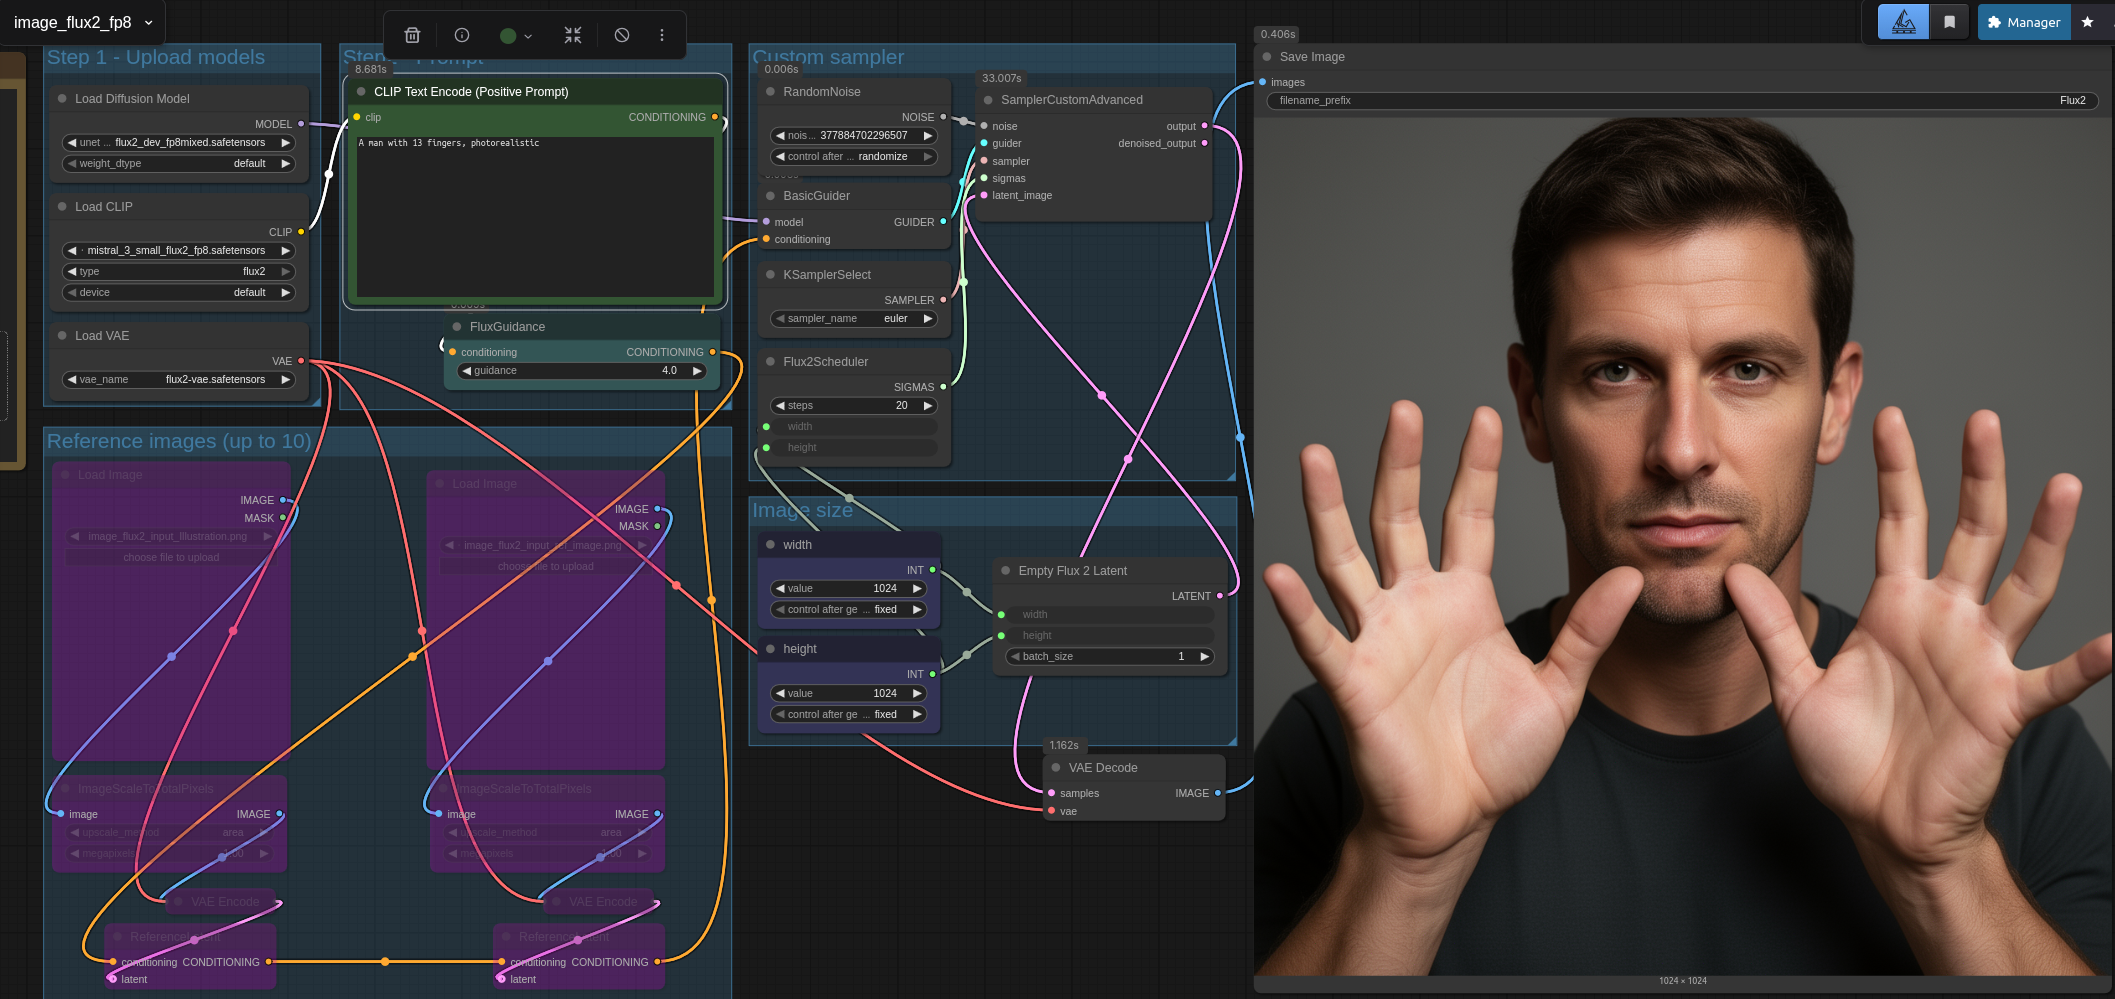Click the blue crane logo icon
This screenshot has width=2115, height=999.
1903,22
